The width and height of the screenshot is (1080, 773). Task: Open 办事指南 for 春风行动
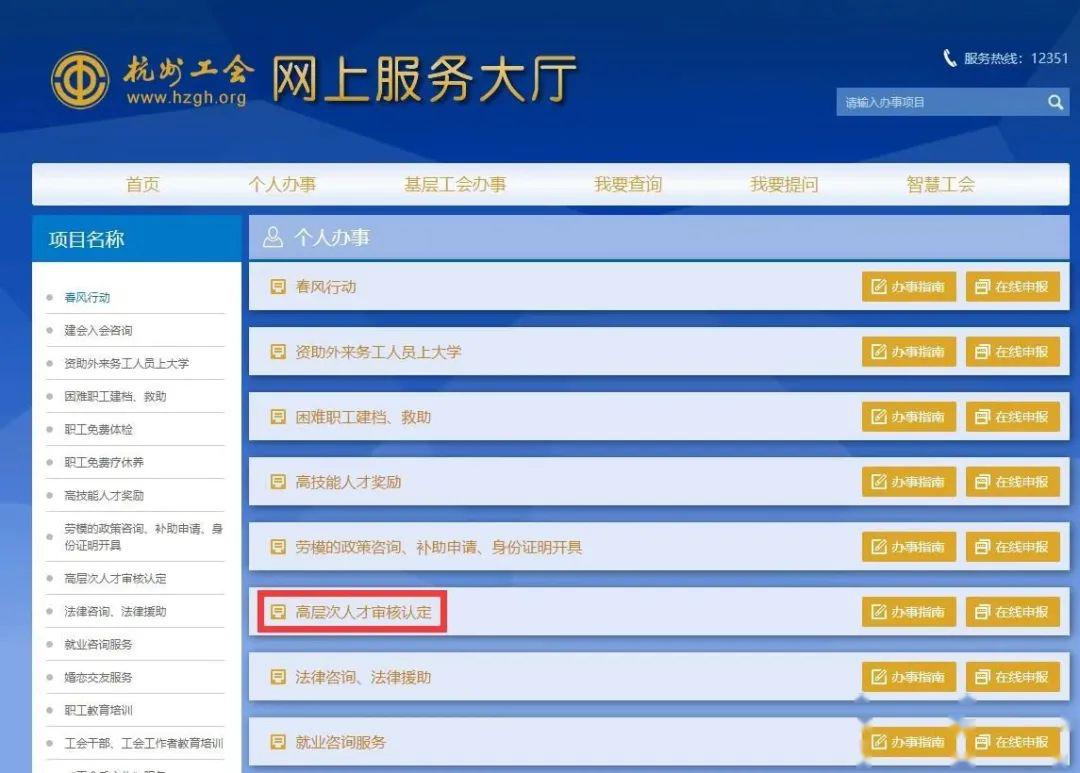[x=908, y=287]
